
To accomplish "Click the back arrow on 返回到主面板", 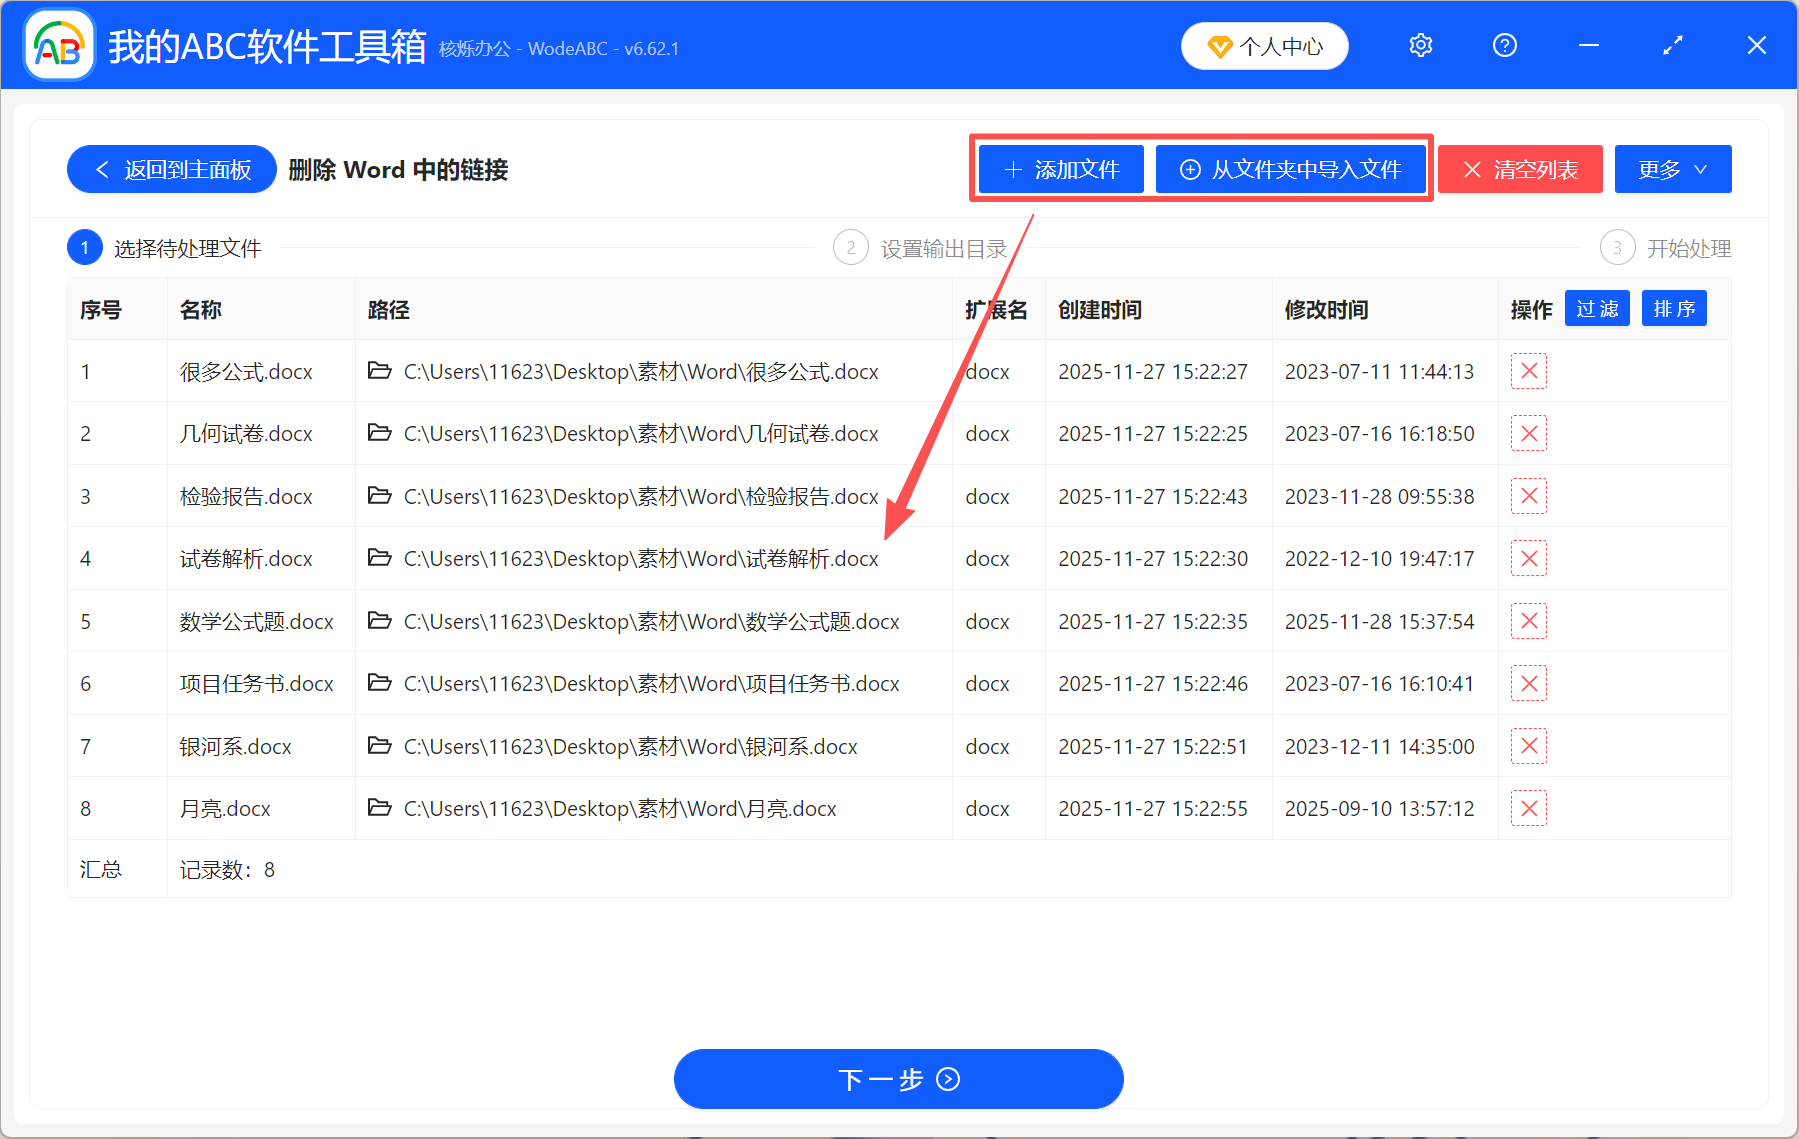I will point(101,169).
